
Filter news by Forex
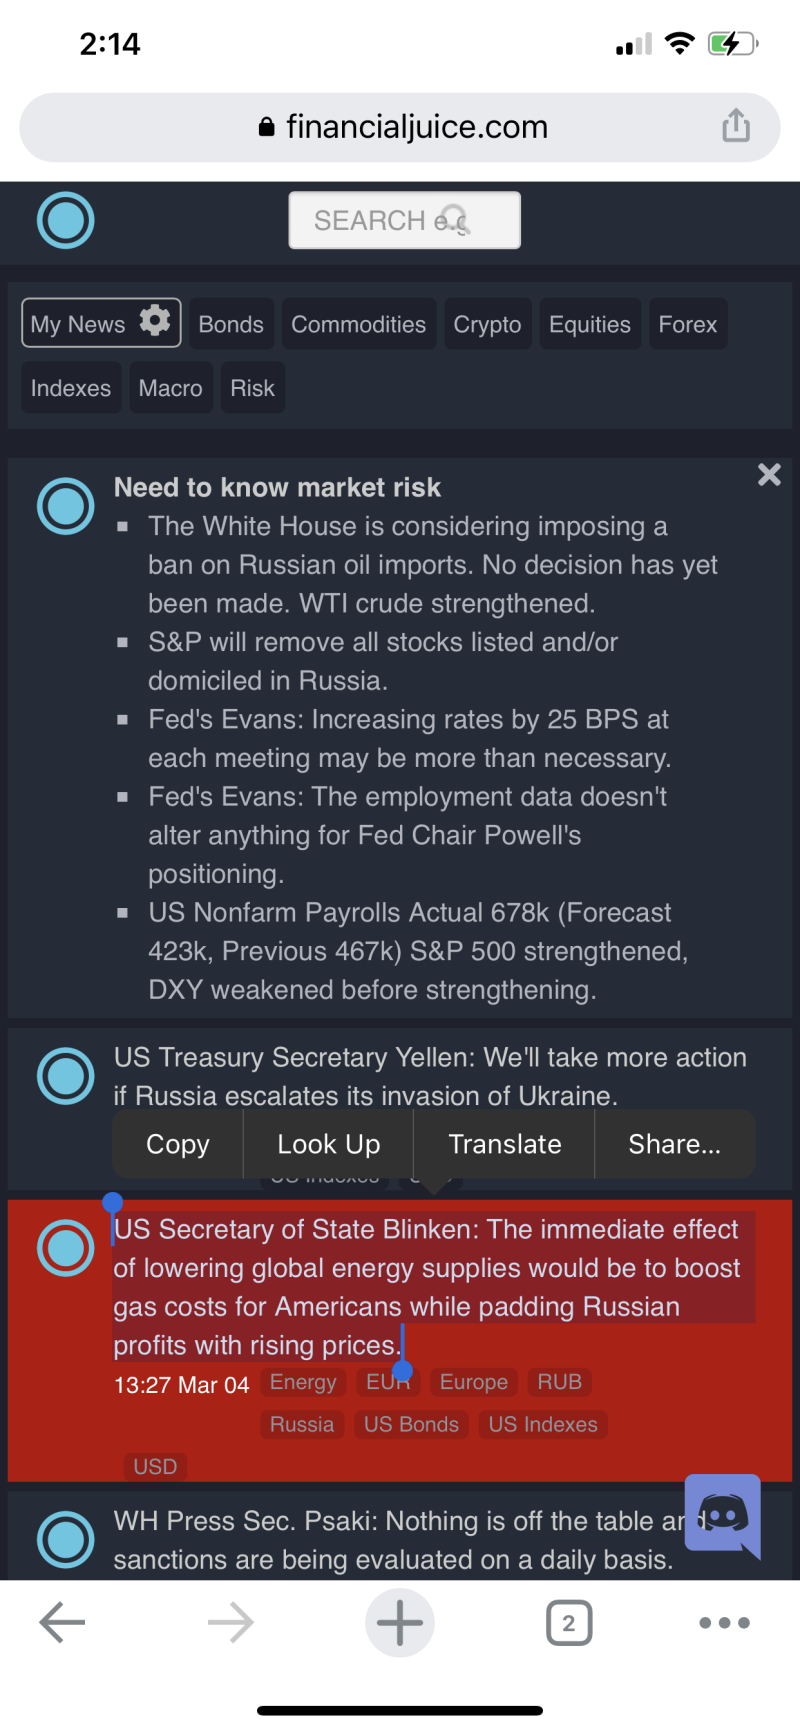(x=687, y=325)
